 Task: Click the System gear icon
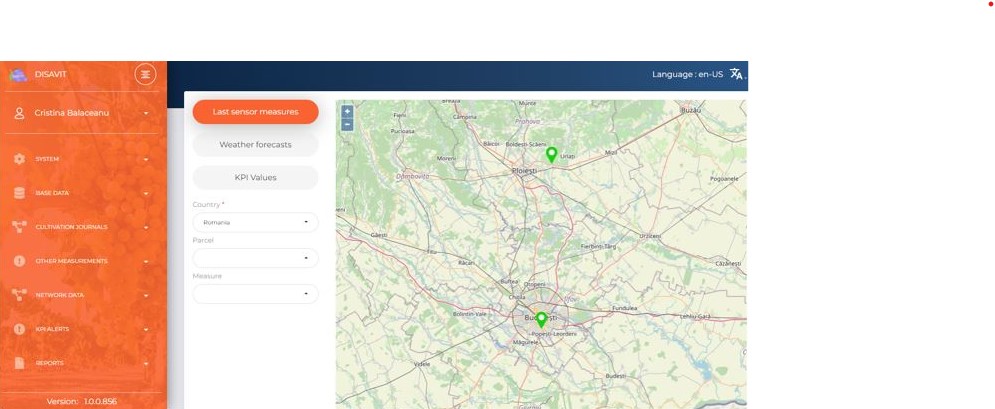(20, 159)
